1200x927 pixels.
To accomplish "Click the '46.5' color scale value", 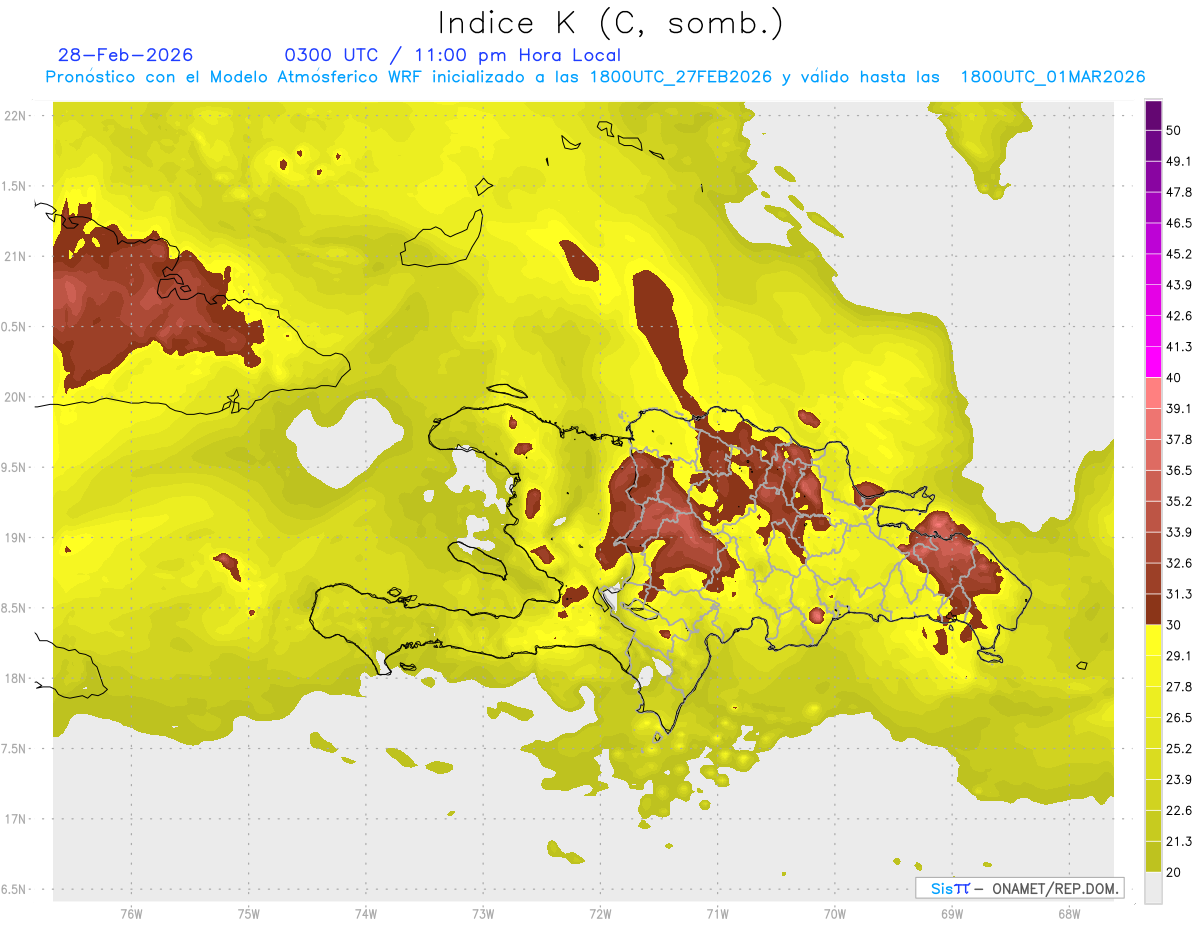I will click(x=1179, y=223).
